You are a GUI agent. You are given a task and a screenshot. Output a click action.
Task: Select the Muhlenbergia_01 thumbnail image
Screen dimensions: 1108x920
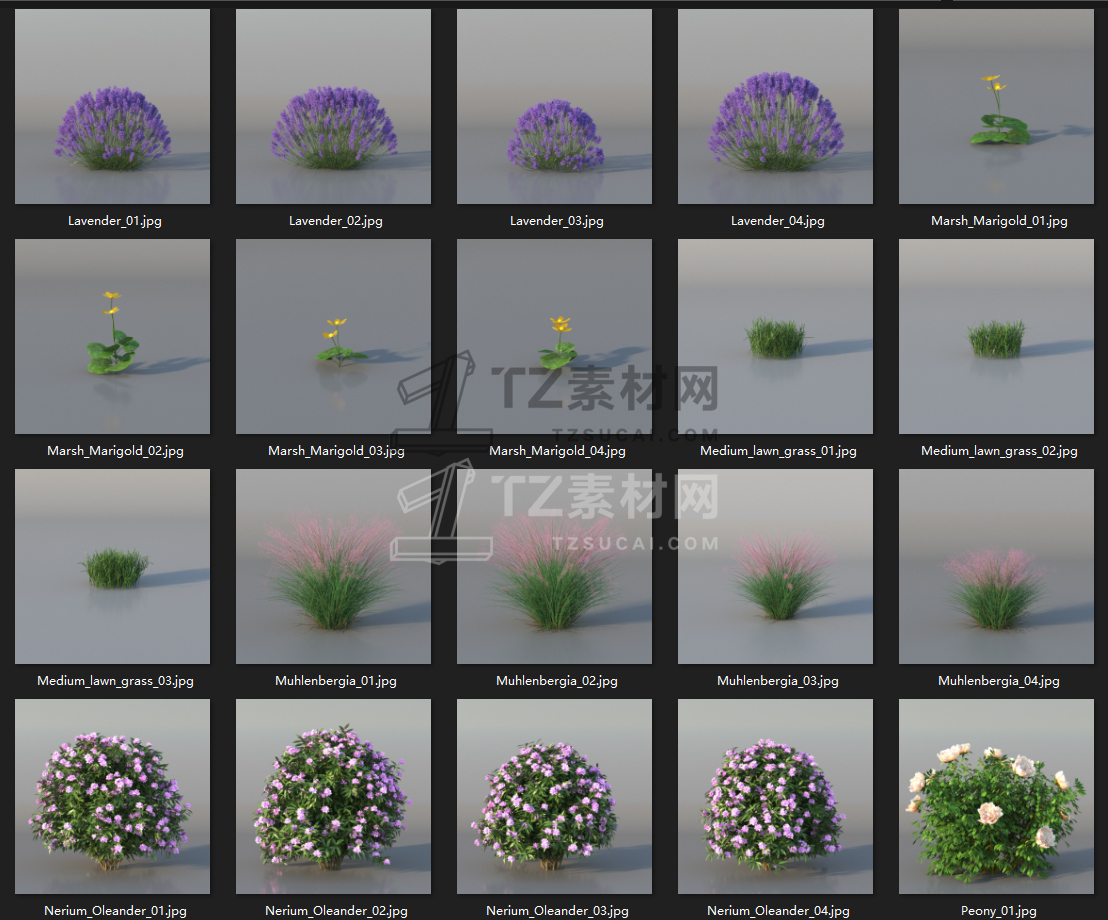[334, 567]
